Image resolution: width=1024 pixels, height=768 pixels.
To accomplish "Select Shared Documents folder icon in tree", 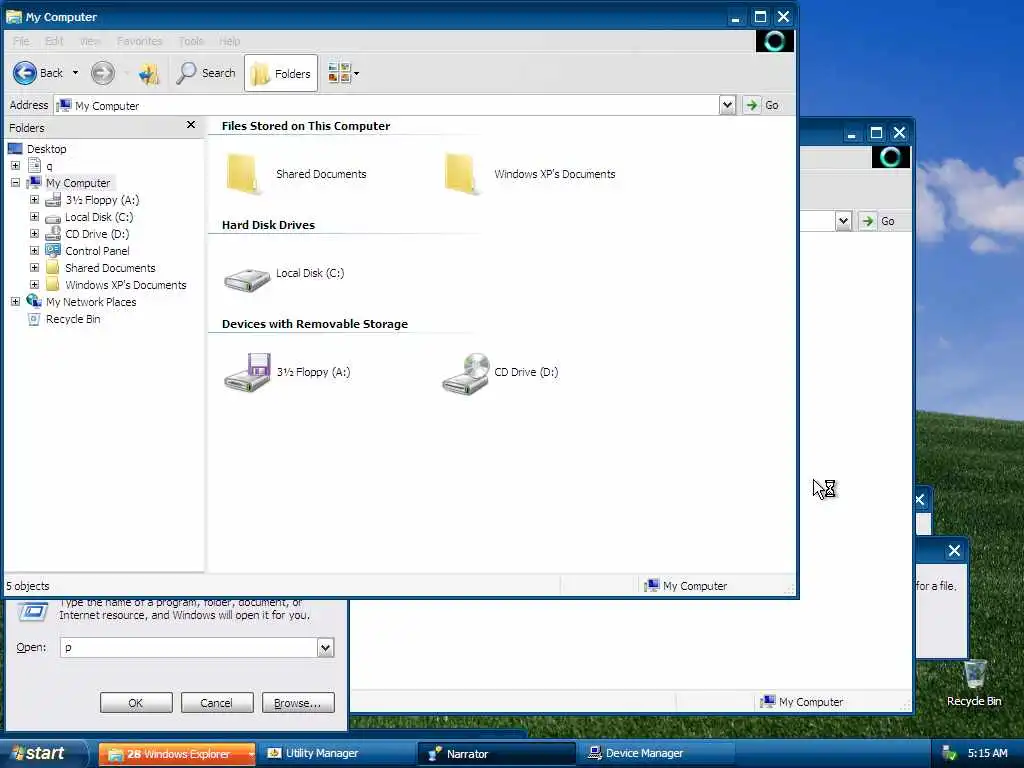I will (x=53, y=268).
